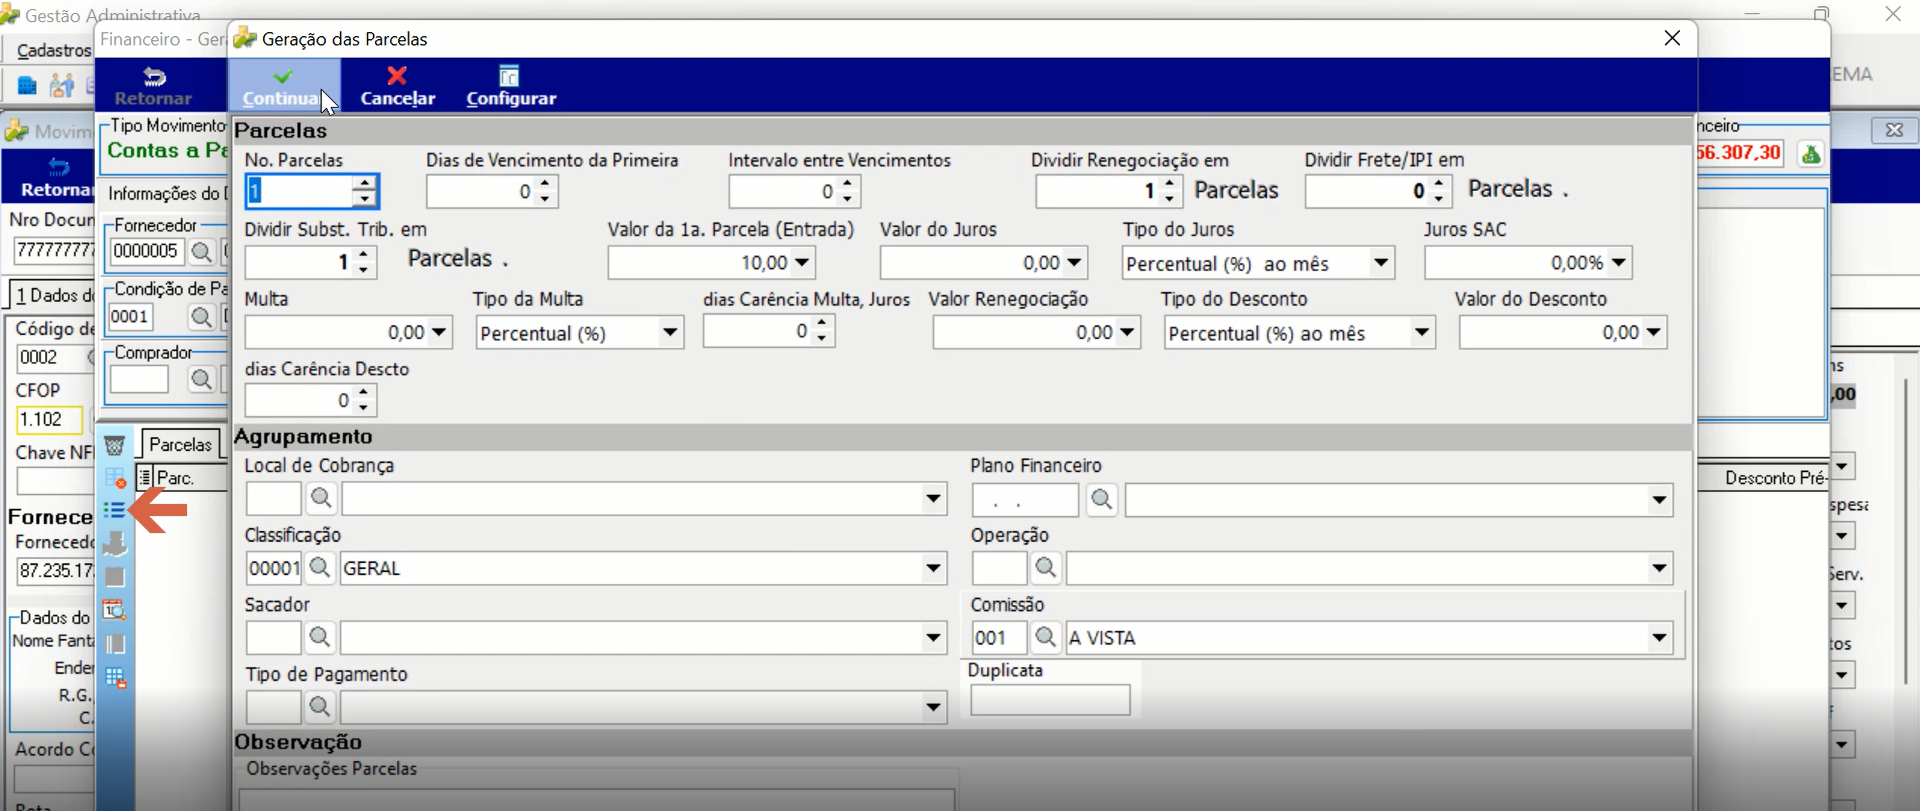
Task: Click the Duplicata input field
Action: [x=1050, y=700]
